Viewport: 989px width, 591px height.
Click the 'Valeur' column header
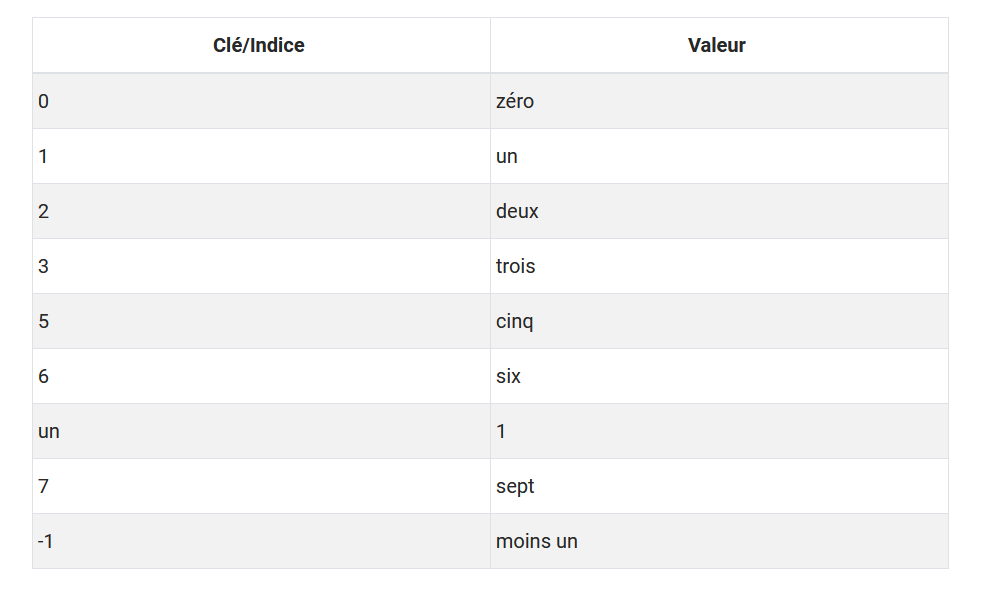pyautogui.click(x=717, y=45)
